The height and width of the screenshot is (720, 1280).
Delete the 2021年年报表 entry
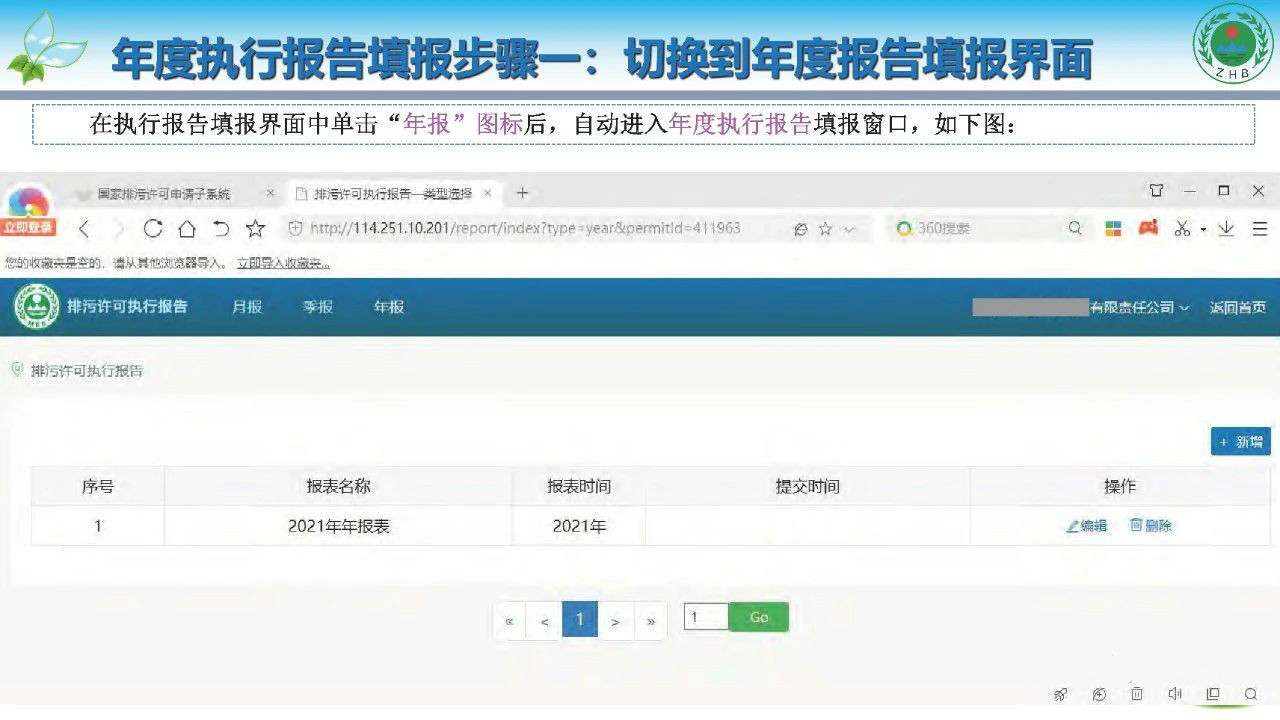1151,526
